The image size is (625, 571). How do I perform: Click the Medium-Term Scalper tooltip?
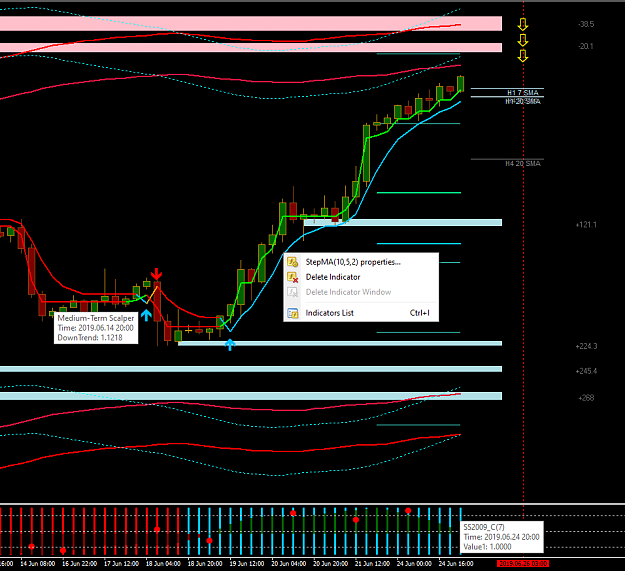96,328
